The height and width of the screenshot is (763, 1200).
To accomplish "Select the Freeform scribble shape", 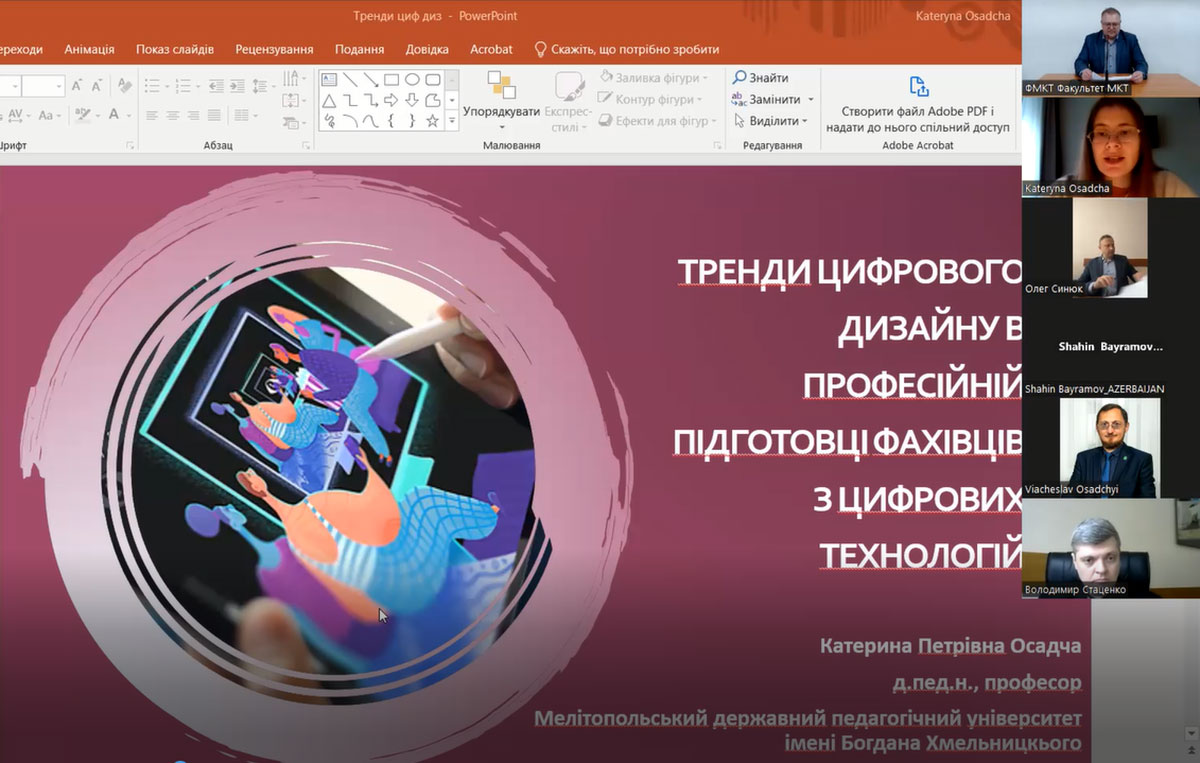I will tap(329, 121).
